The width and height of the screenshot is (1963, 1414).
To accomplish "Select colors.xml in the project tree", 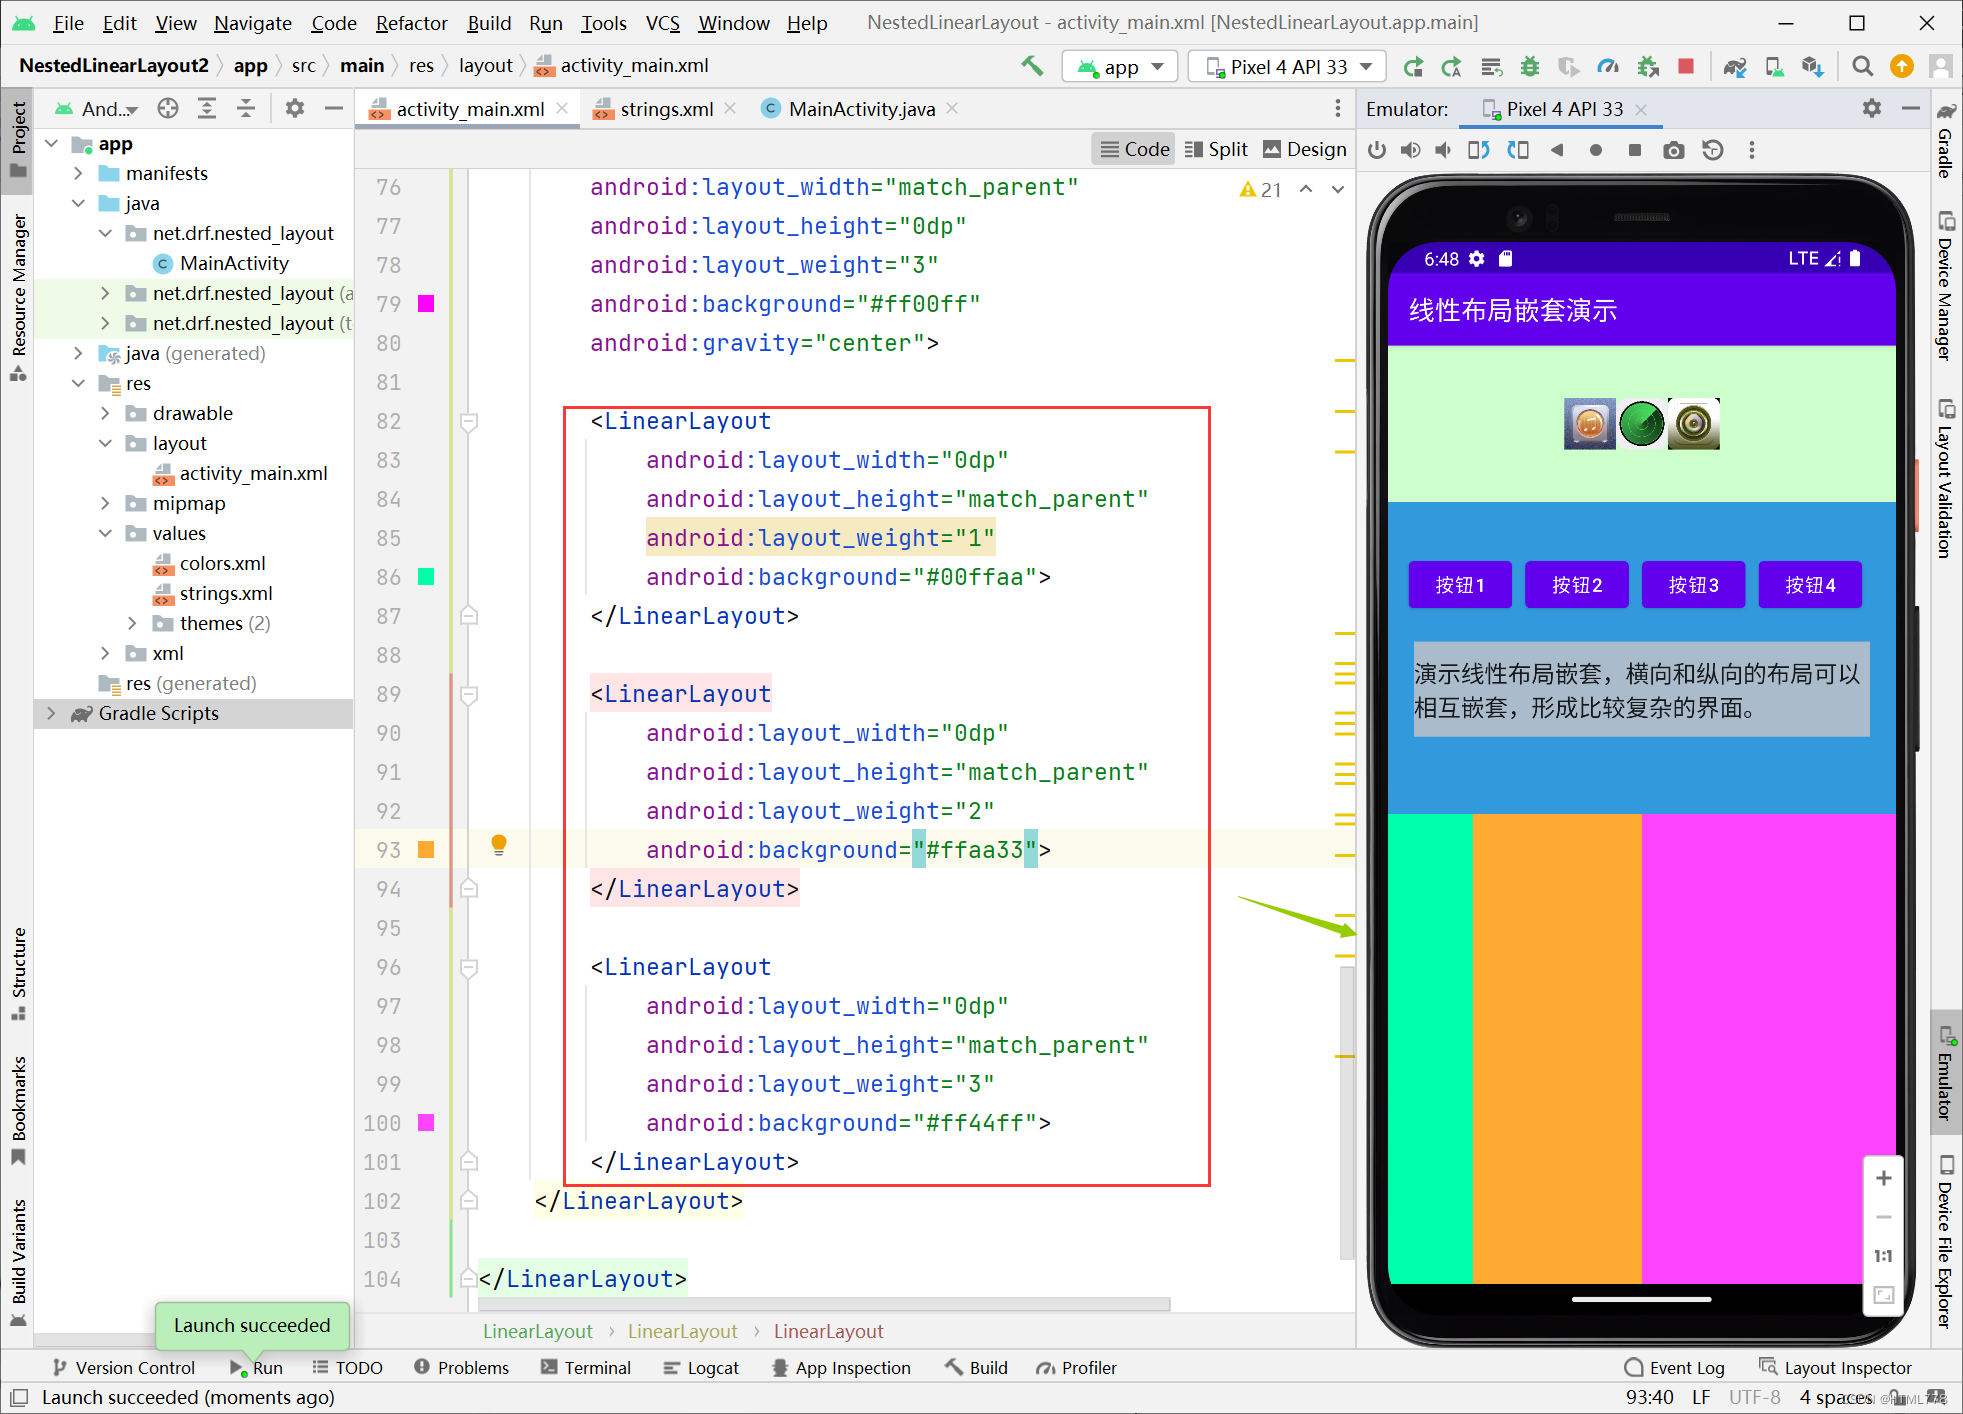I will pos(222,563).
